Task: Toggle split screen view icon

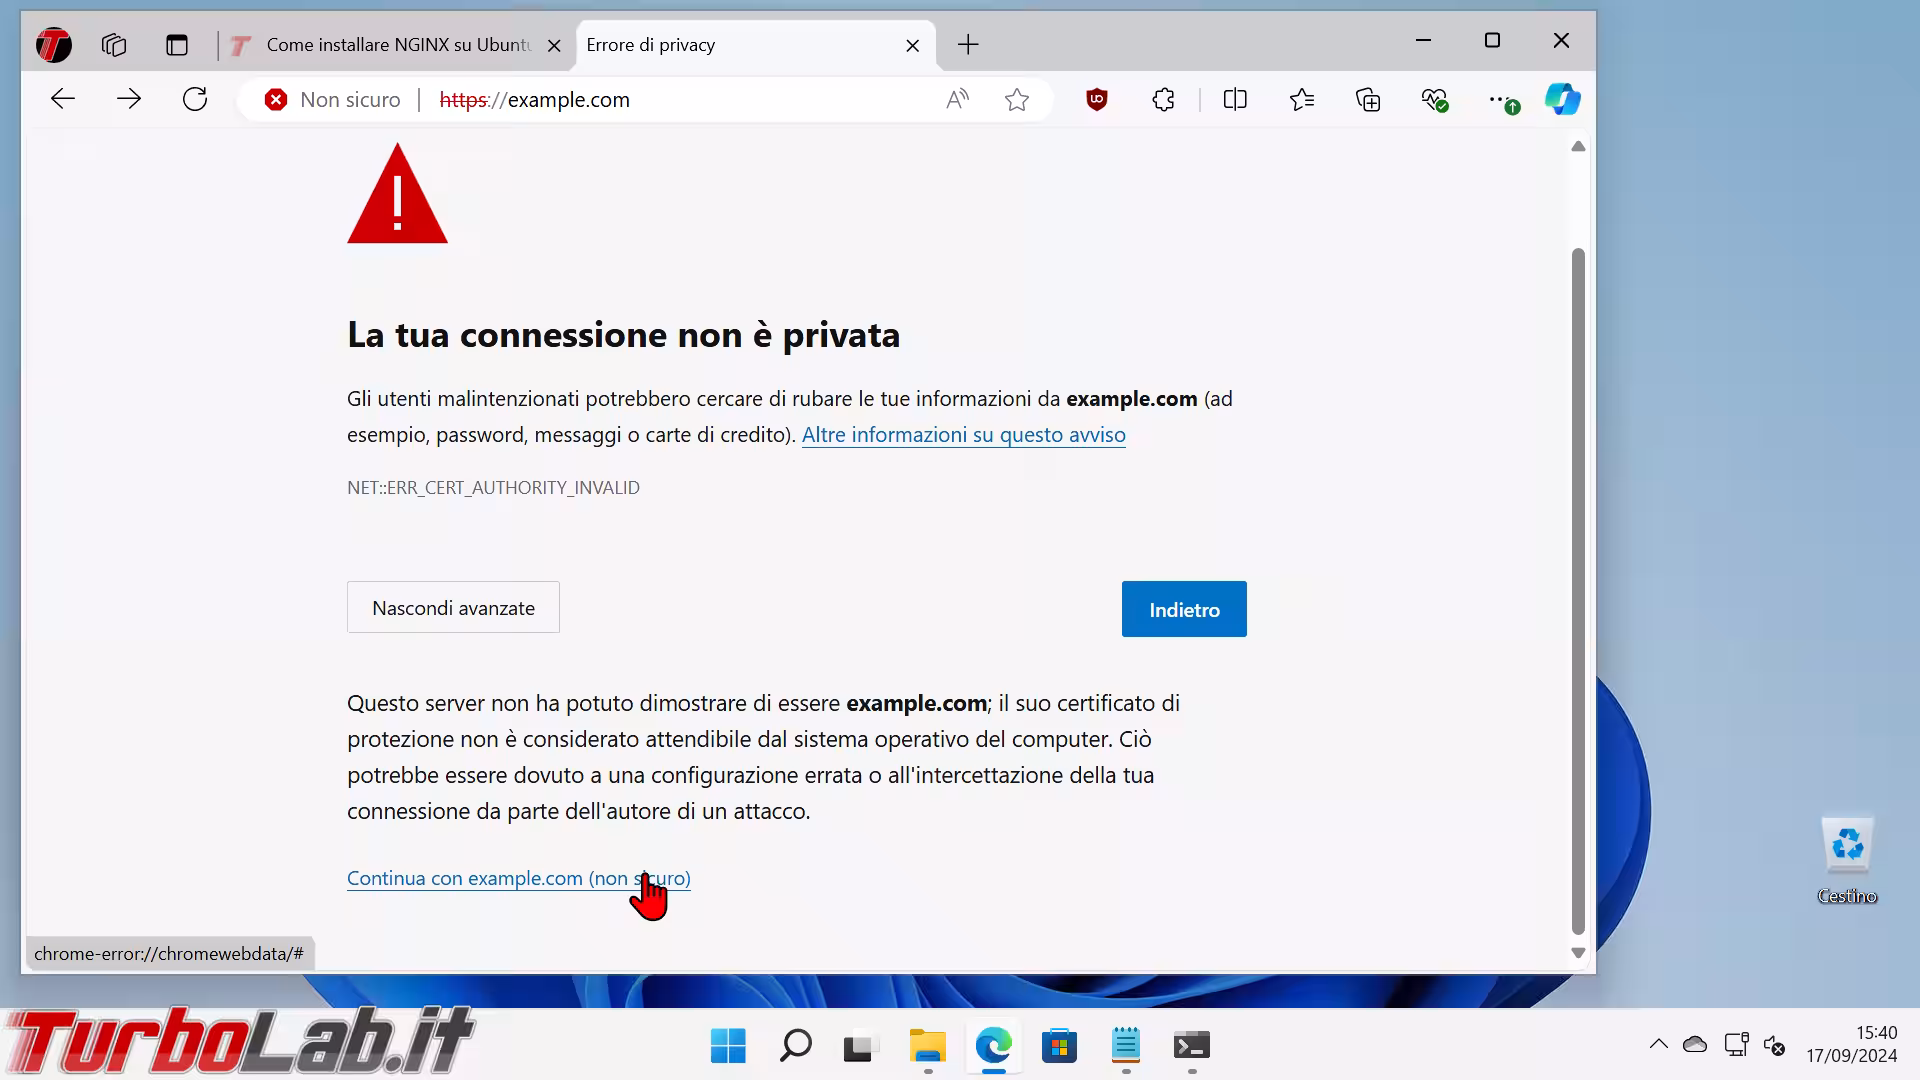Action: [1235, 99]
